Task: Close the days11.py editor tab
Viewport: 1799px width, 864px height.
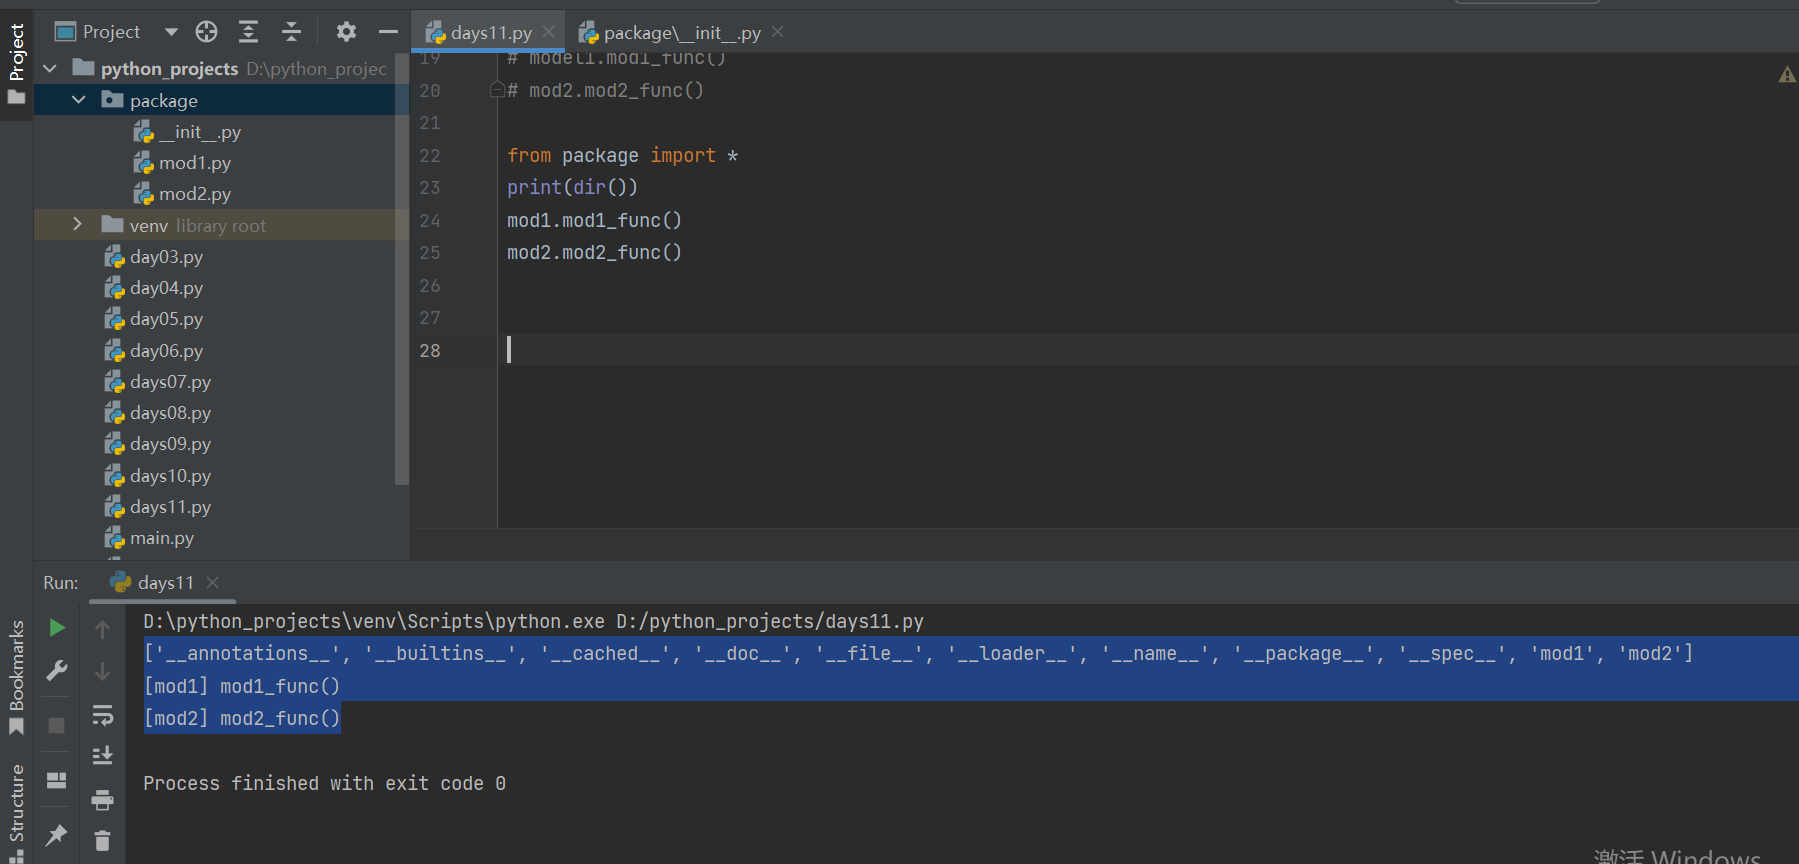Action: (548, 32)
